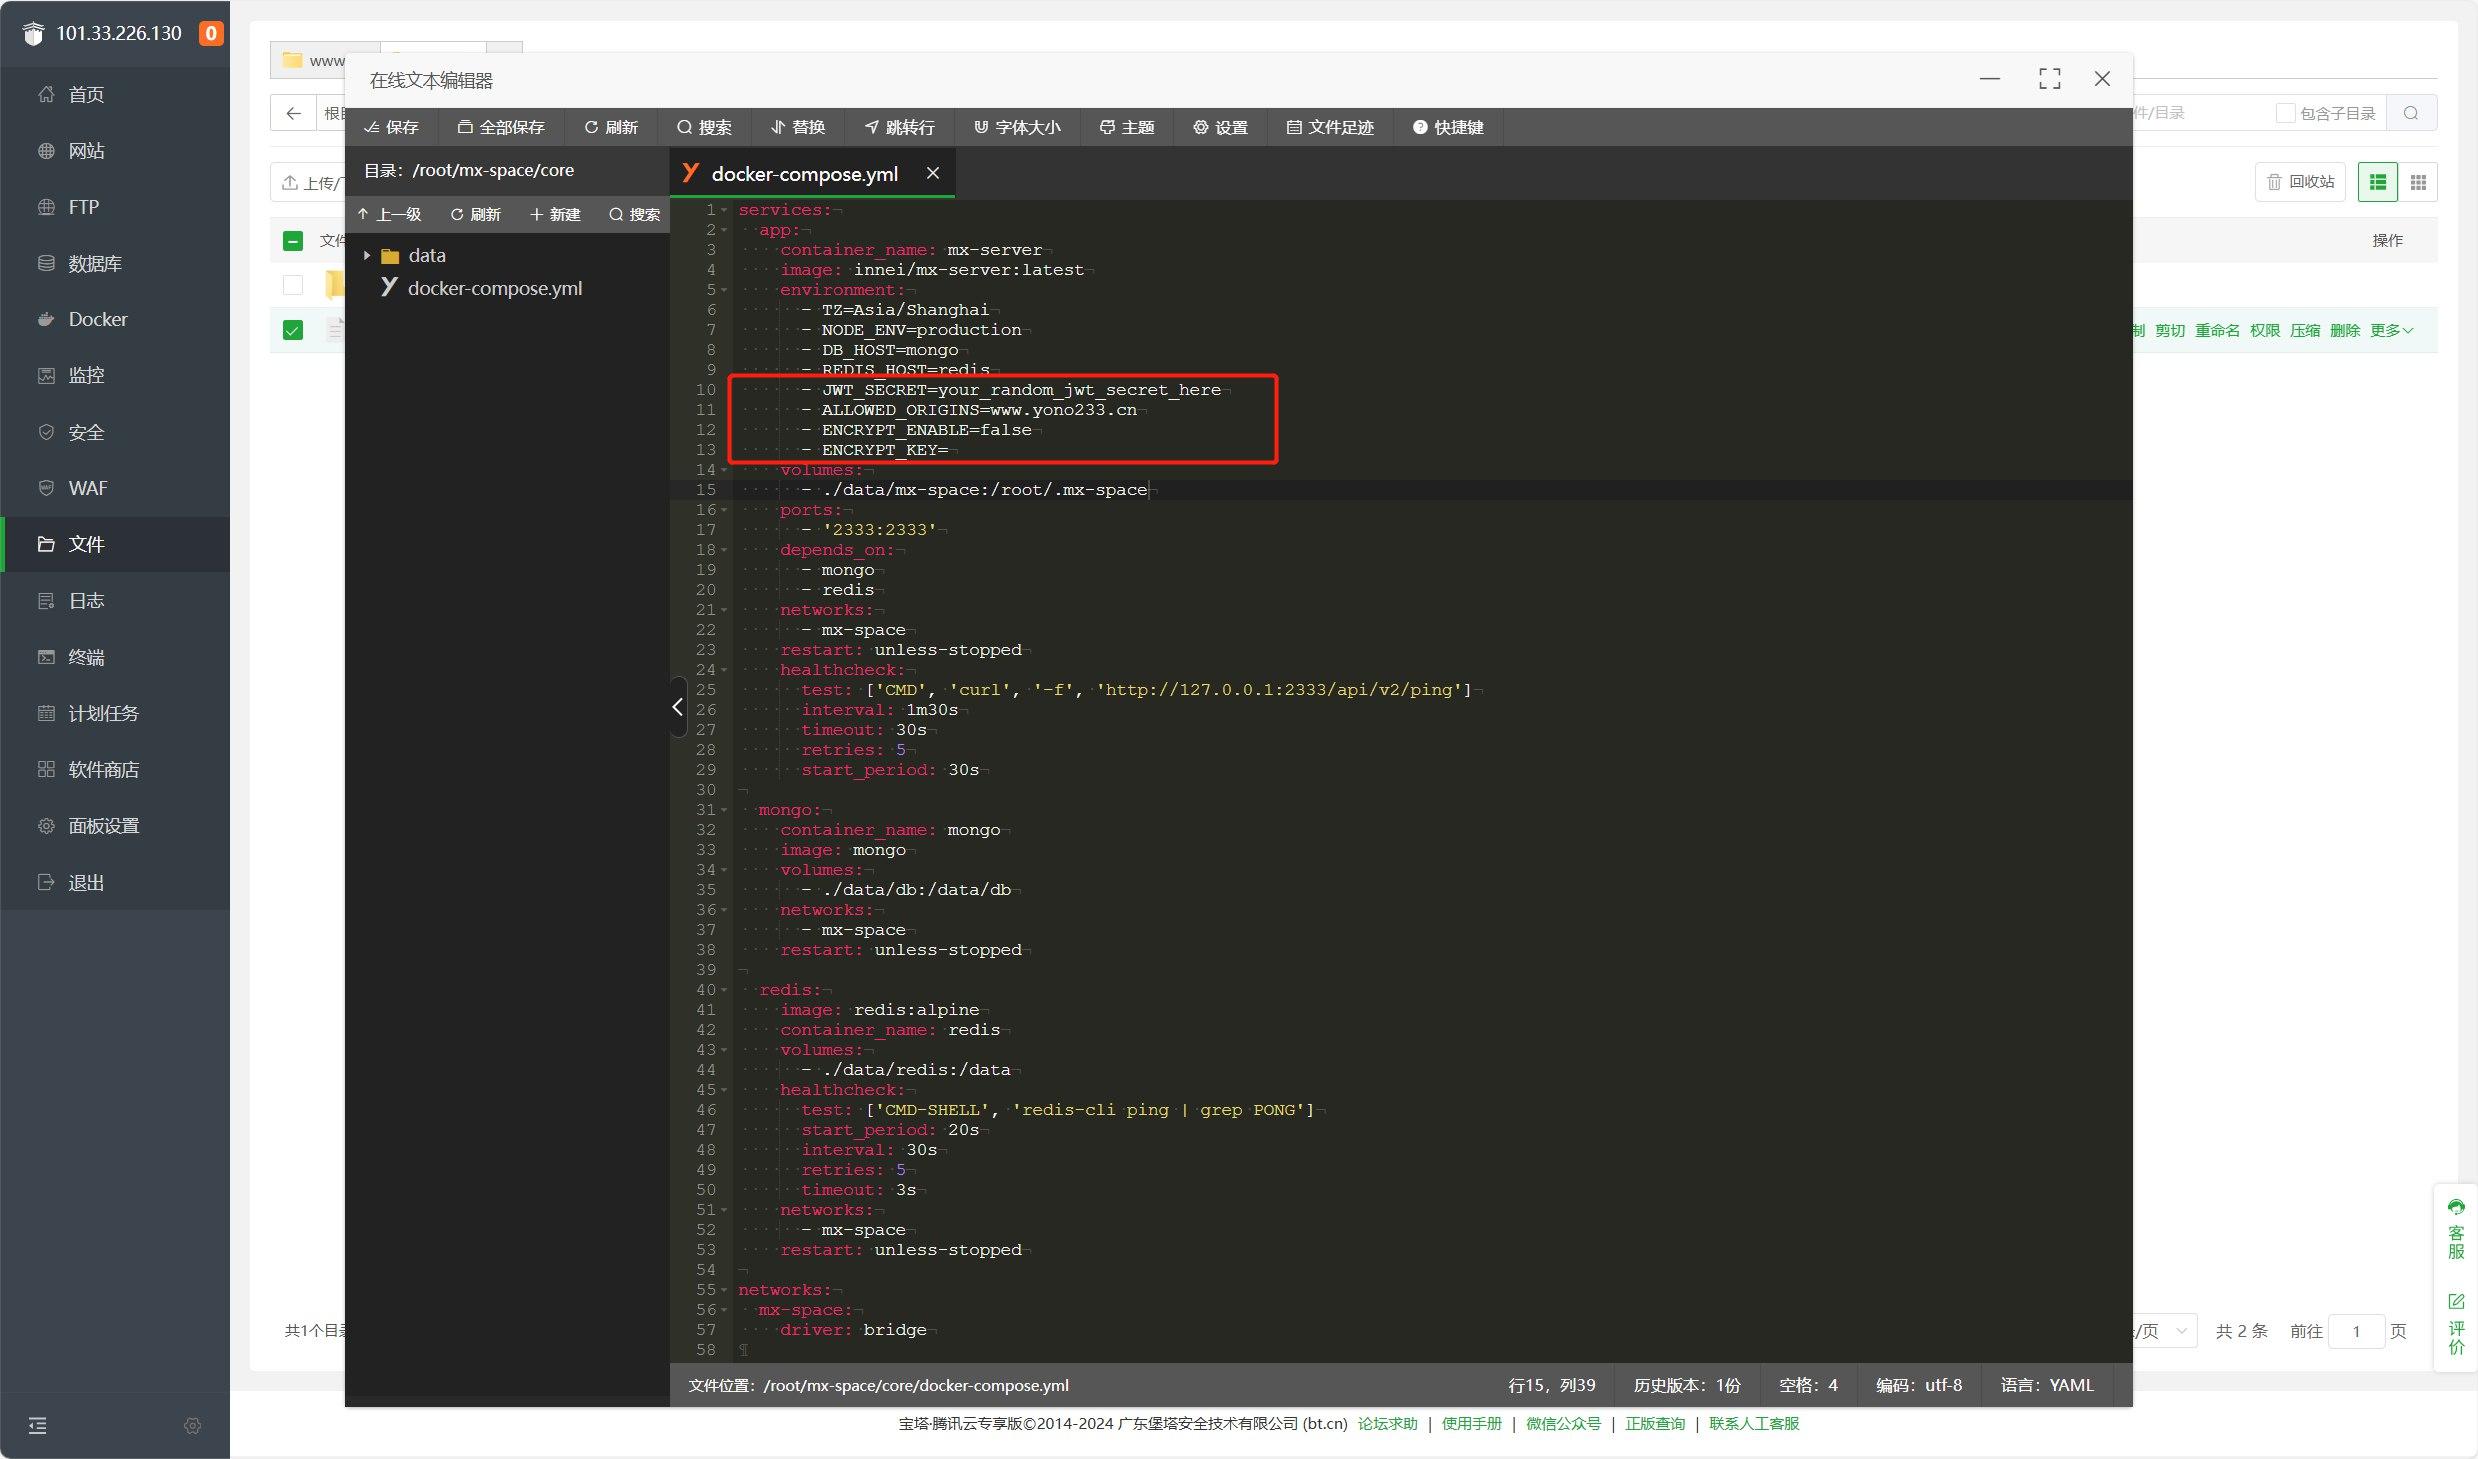Collapse the sidebar with bottom-left menu icon

point(38,1425)
